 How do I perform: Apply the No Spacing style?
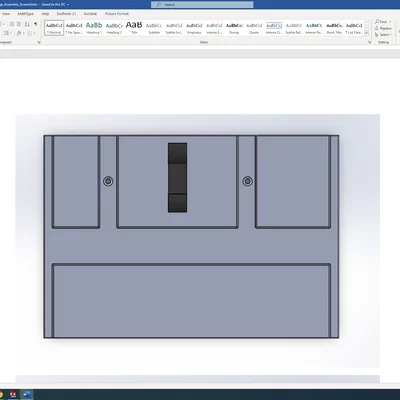74,28
